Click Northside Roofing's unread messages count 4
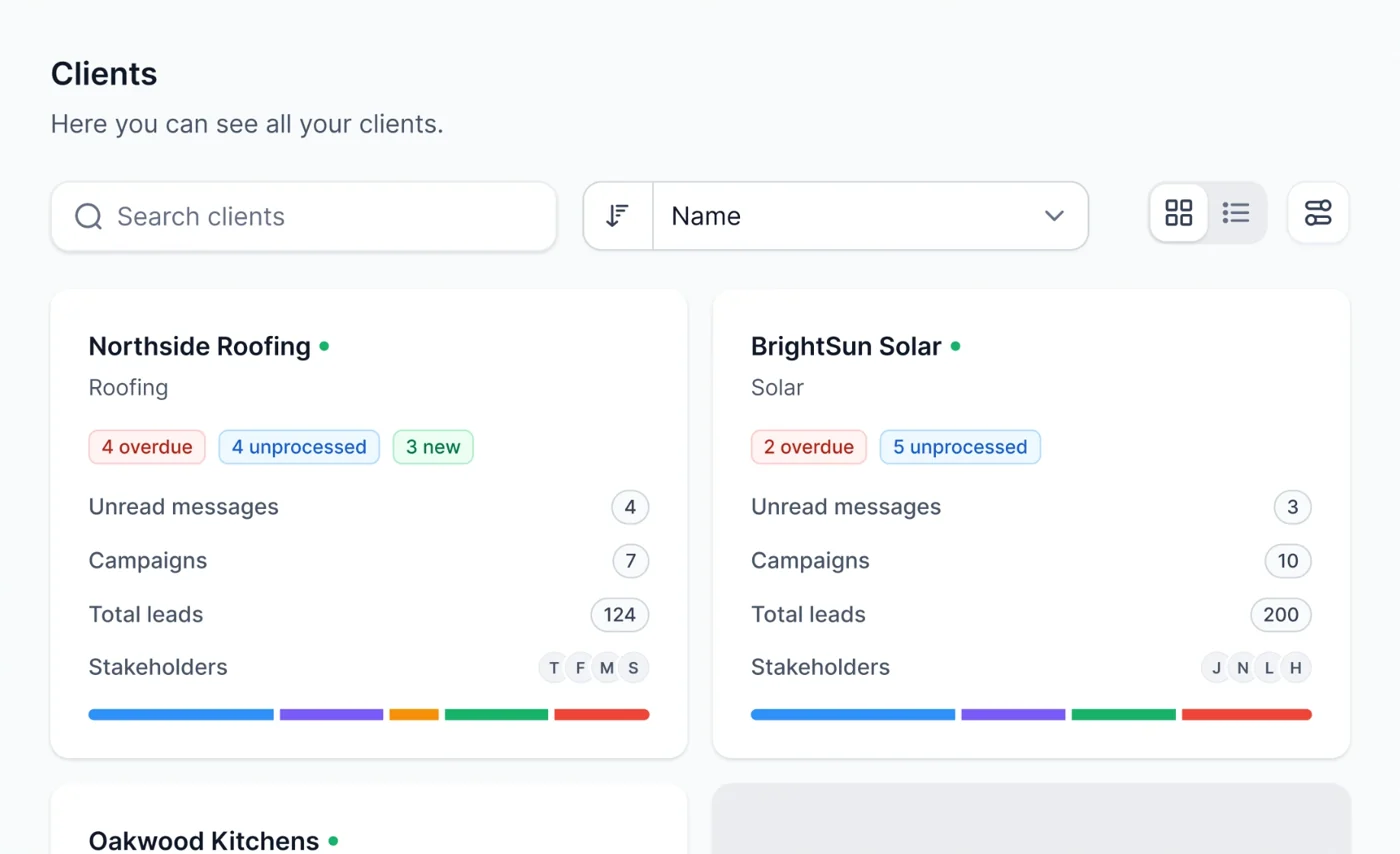Viewport: 1400px width, 854px height. [x=630, y=507]
